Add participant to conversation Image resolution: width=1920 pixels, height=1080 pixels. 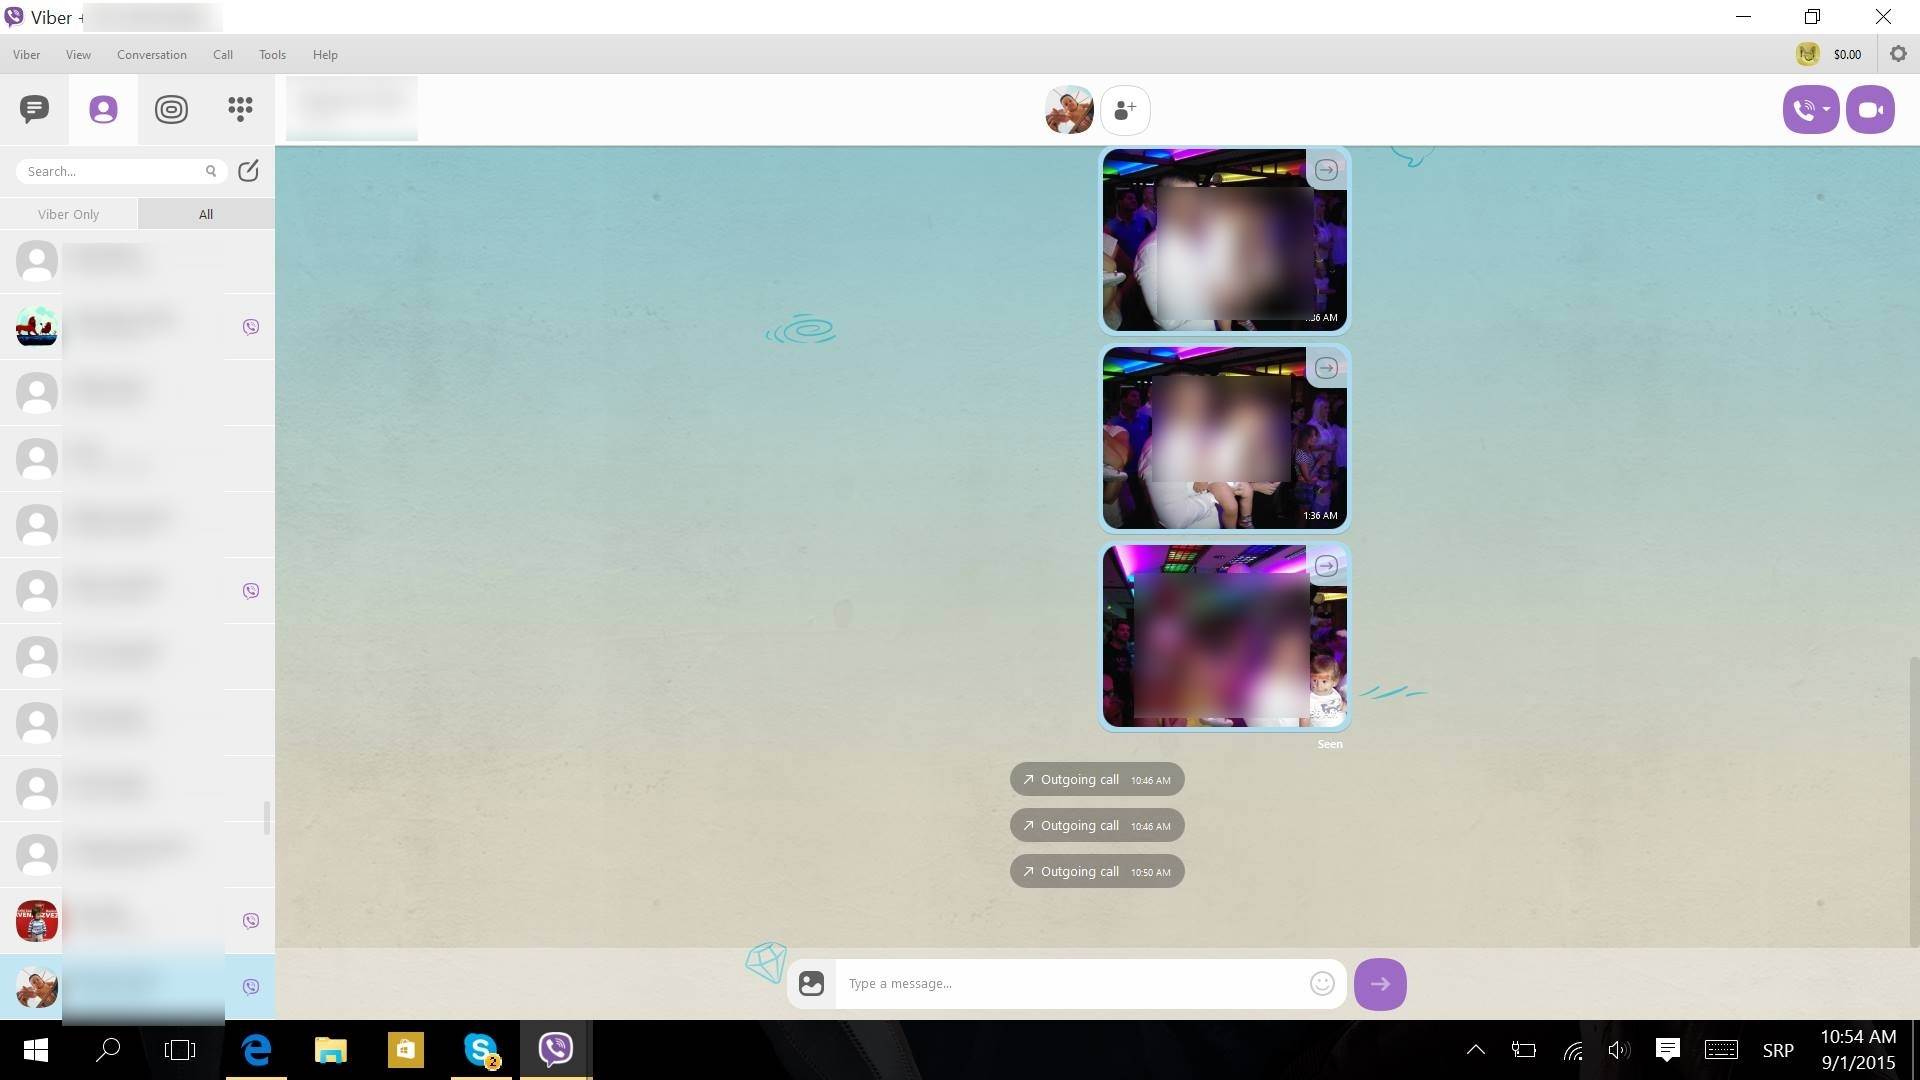1125,110
